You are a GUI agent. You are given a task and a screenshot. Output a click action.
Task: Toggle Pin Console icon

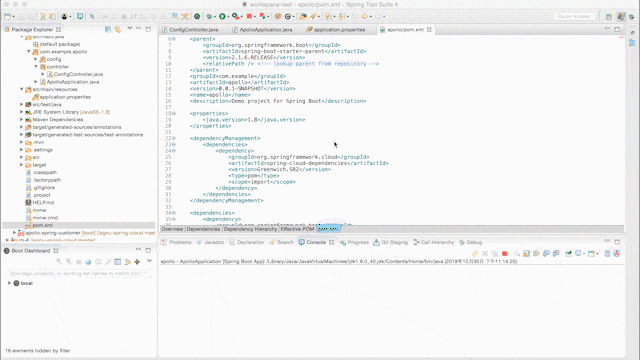568,253
